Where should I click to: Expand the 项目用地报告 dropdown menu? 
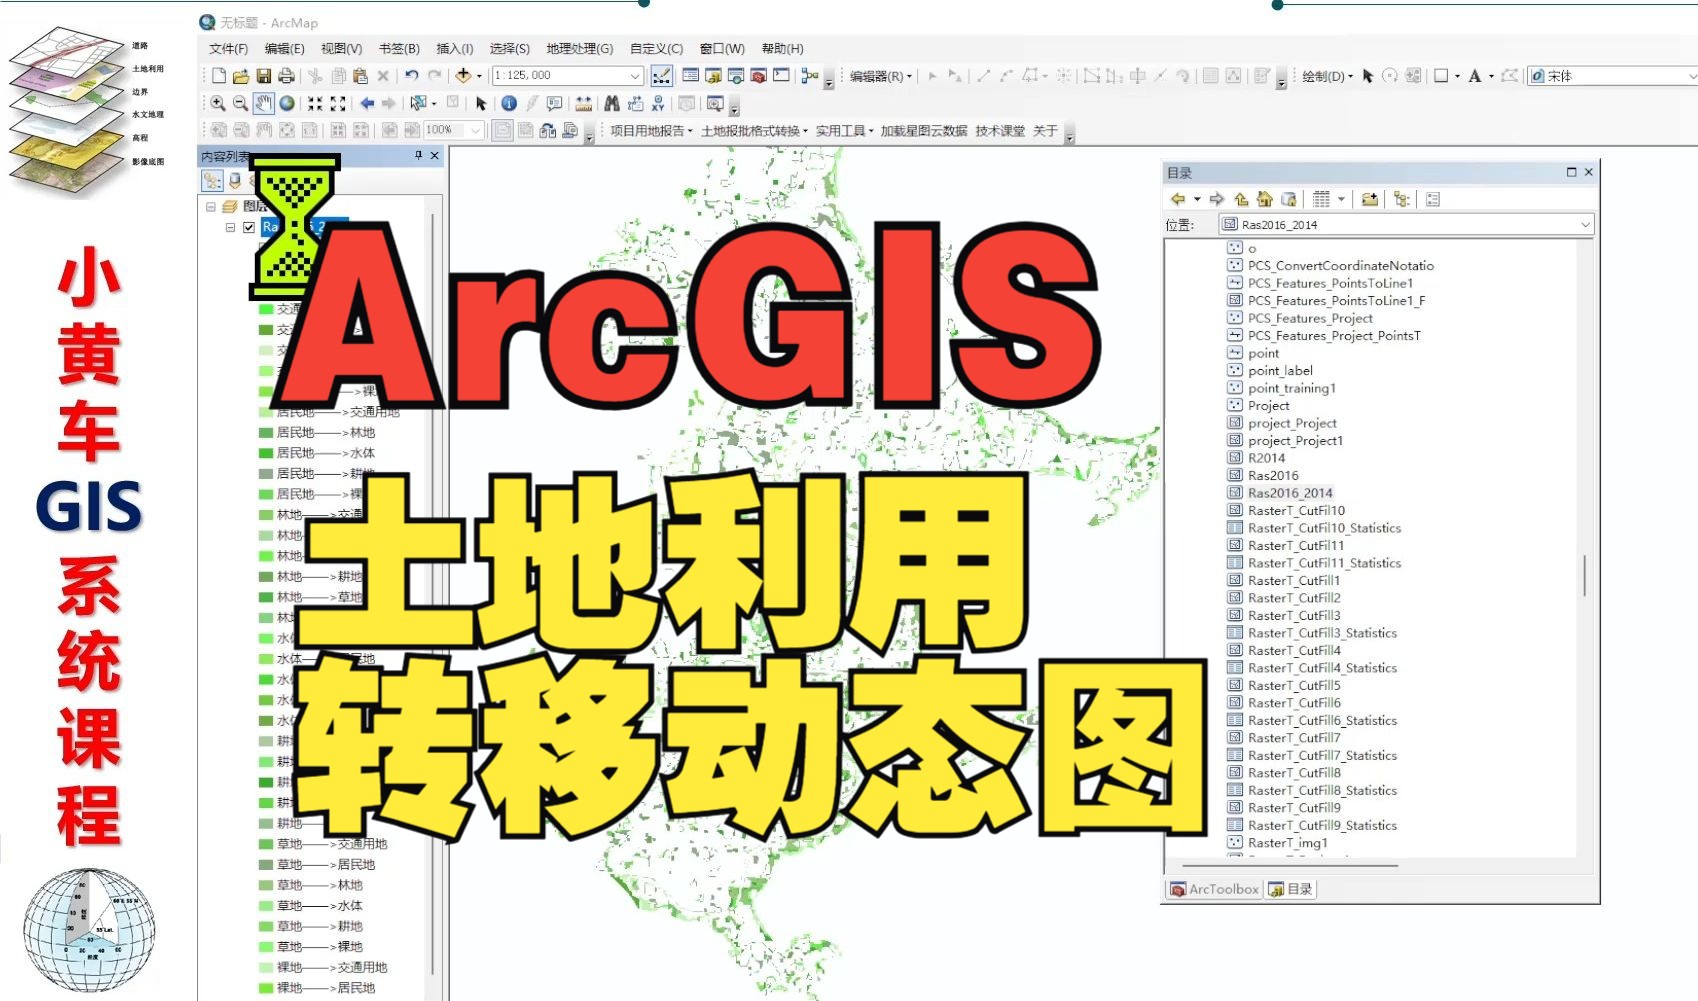651,131
